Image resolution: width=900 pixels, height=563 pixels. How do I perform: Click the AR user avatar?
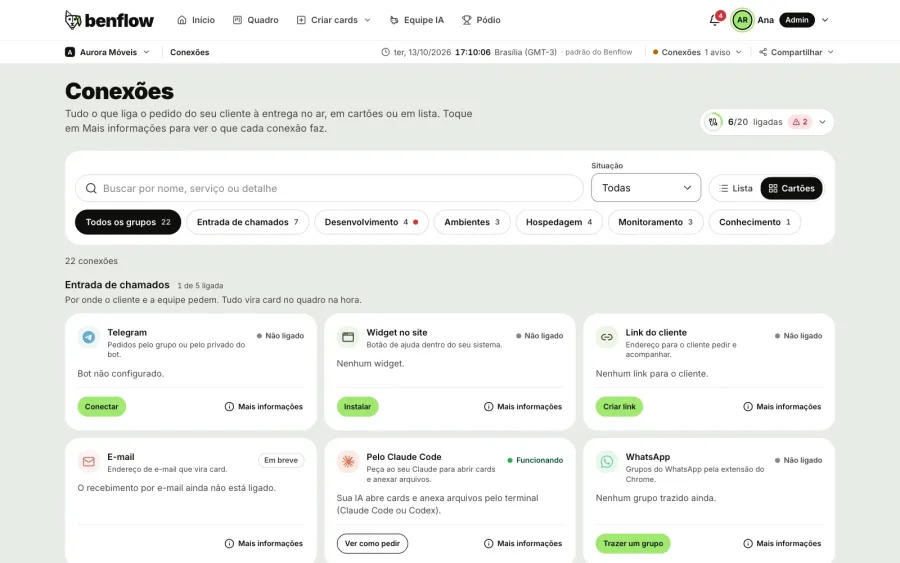coord(742,20)
